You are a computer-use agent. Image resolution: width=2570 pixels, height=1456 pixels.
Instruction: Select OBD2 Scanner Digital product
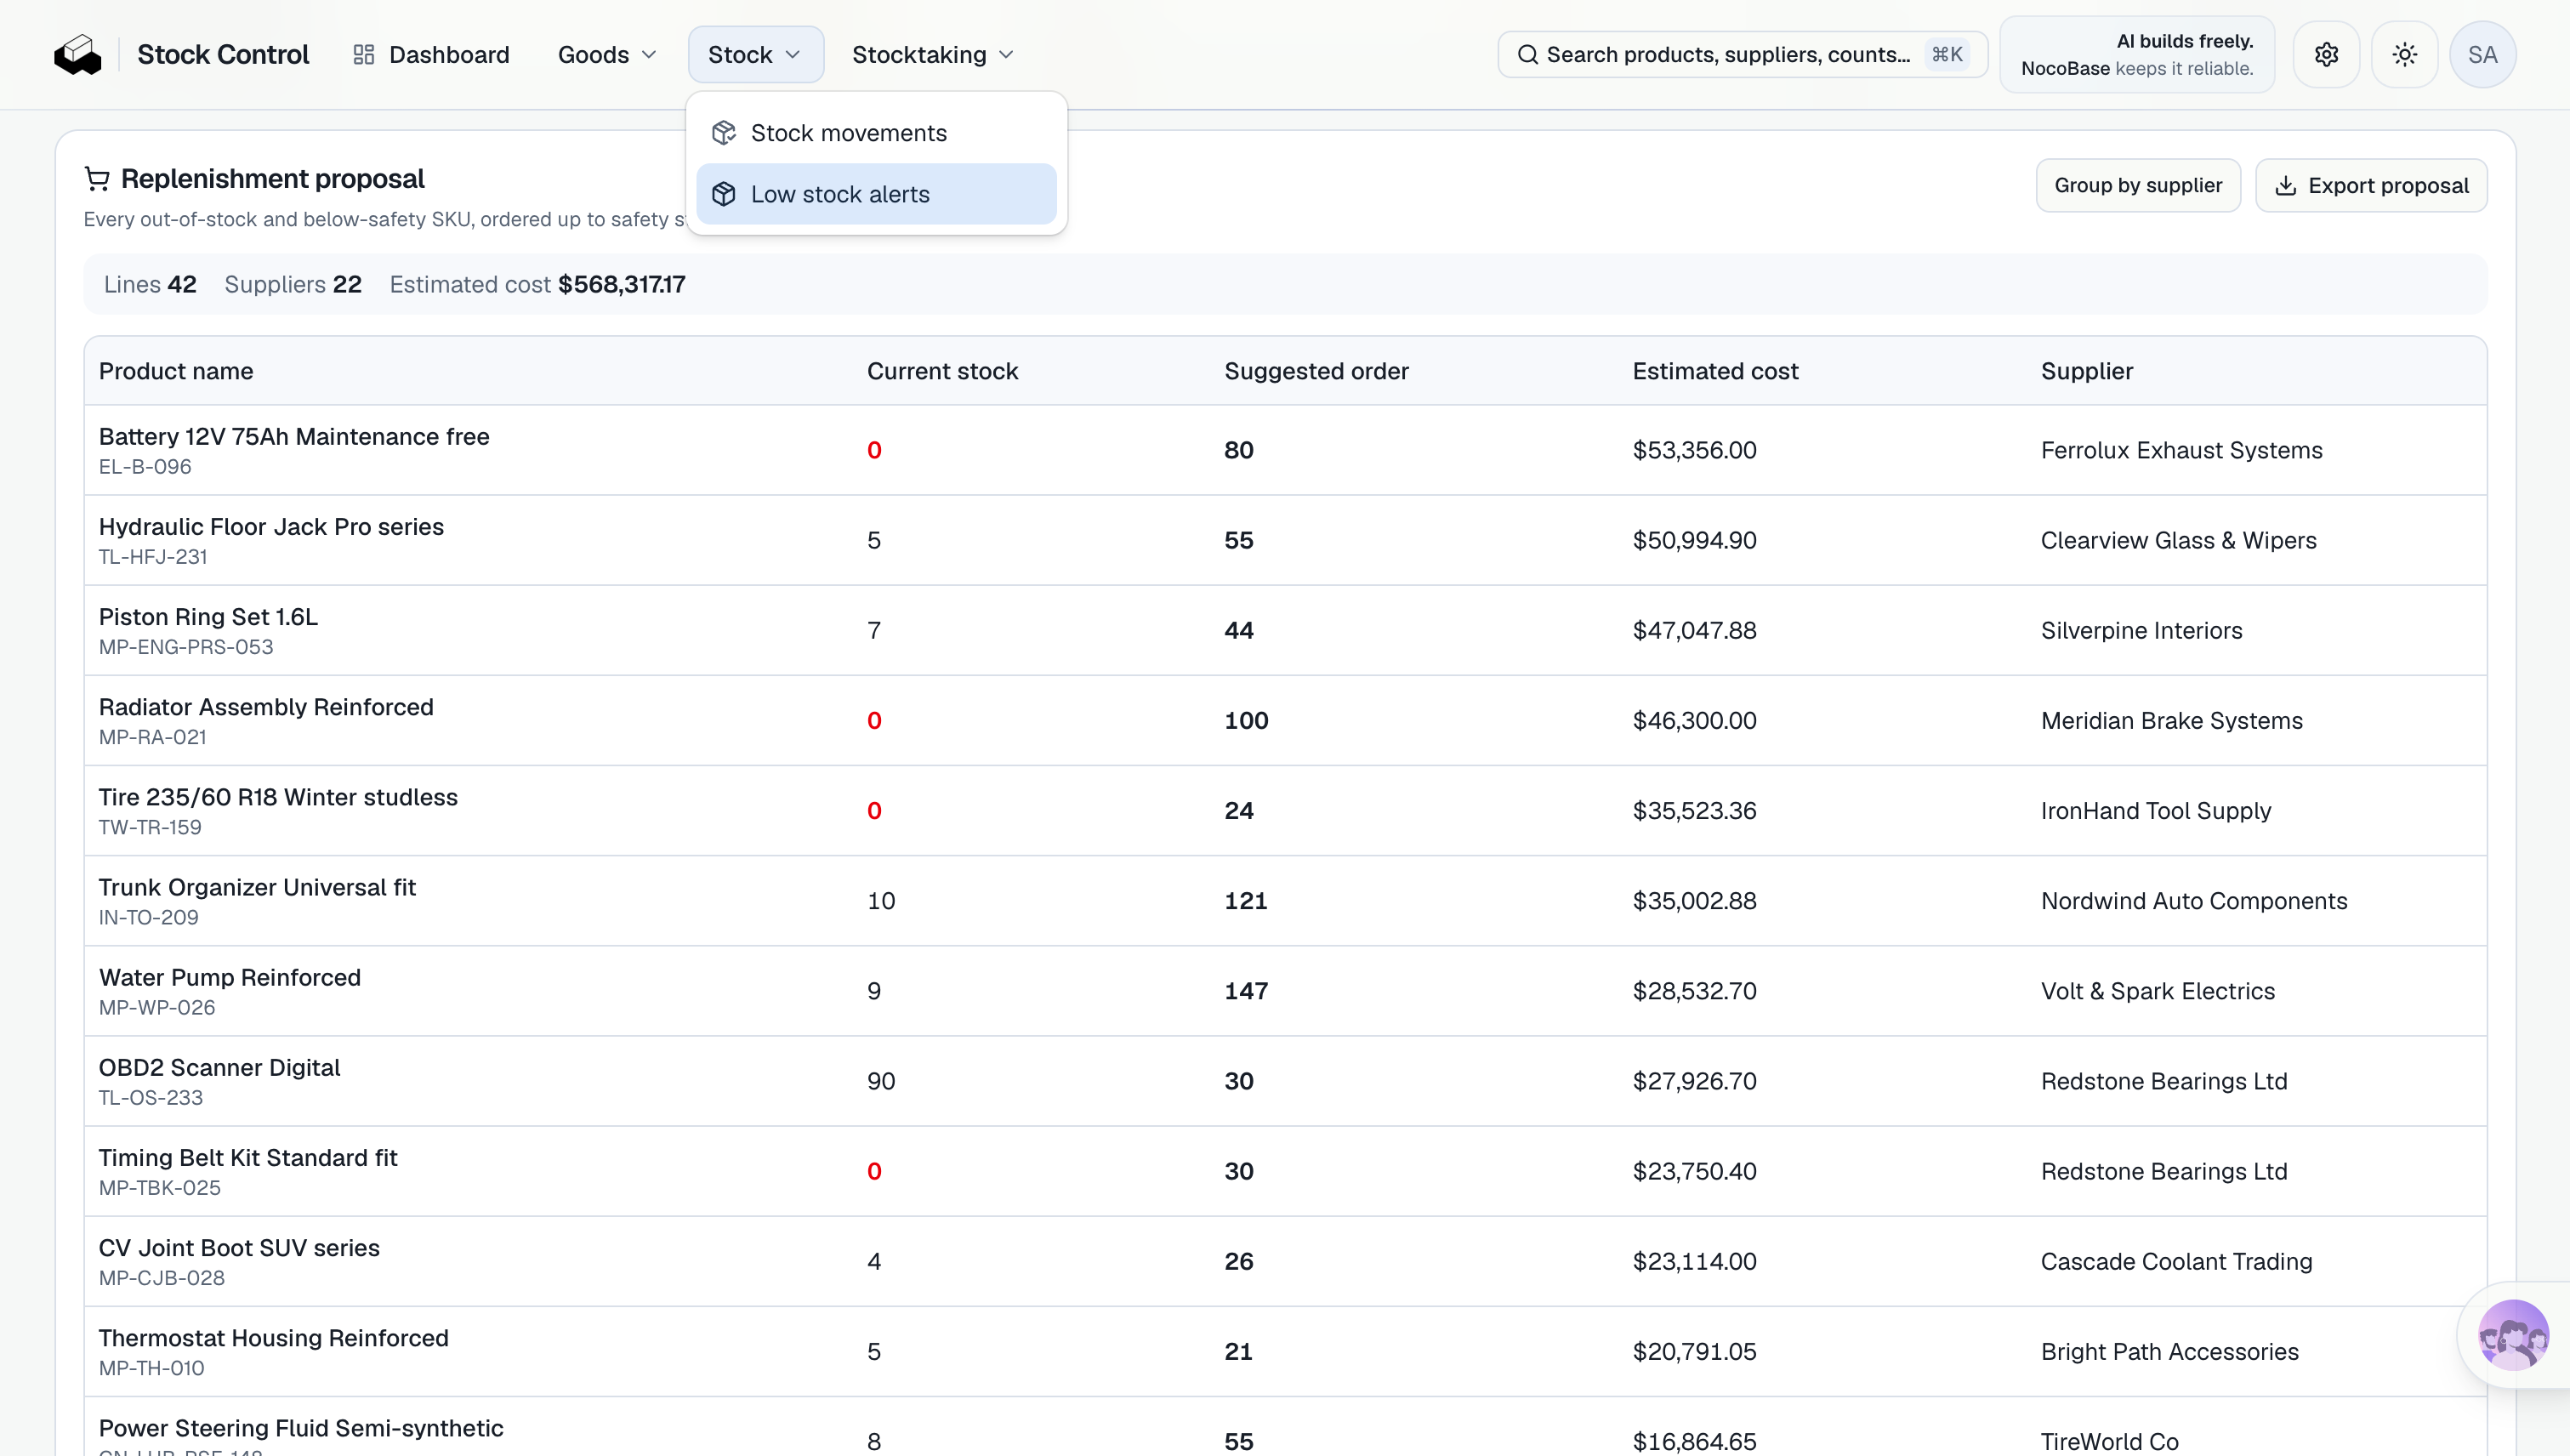[x=219, y=1067]
